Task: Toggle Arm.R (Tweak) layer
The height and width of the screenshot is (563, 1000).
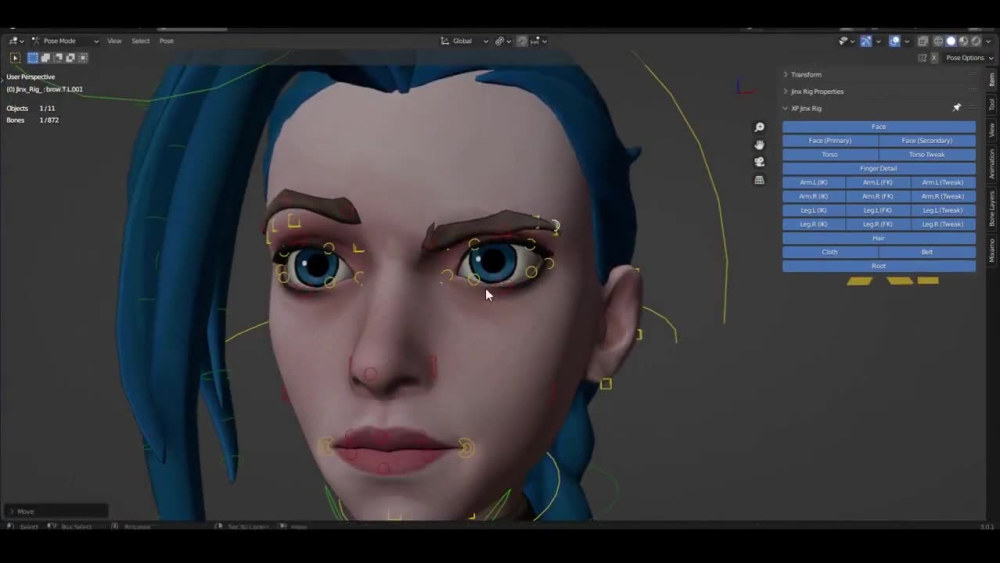Action: pos(943,196)
